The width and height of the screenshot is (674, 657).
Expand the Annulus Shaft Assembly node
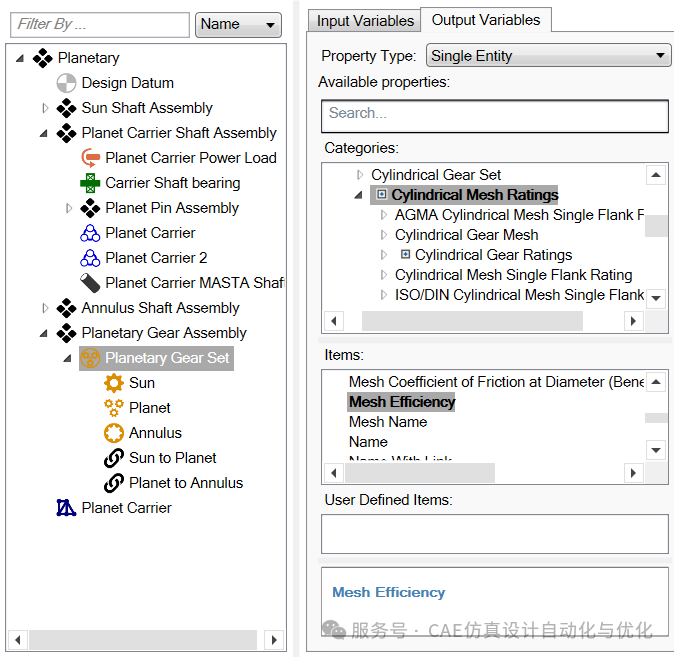click(x=45, y=308)
